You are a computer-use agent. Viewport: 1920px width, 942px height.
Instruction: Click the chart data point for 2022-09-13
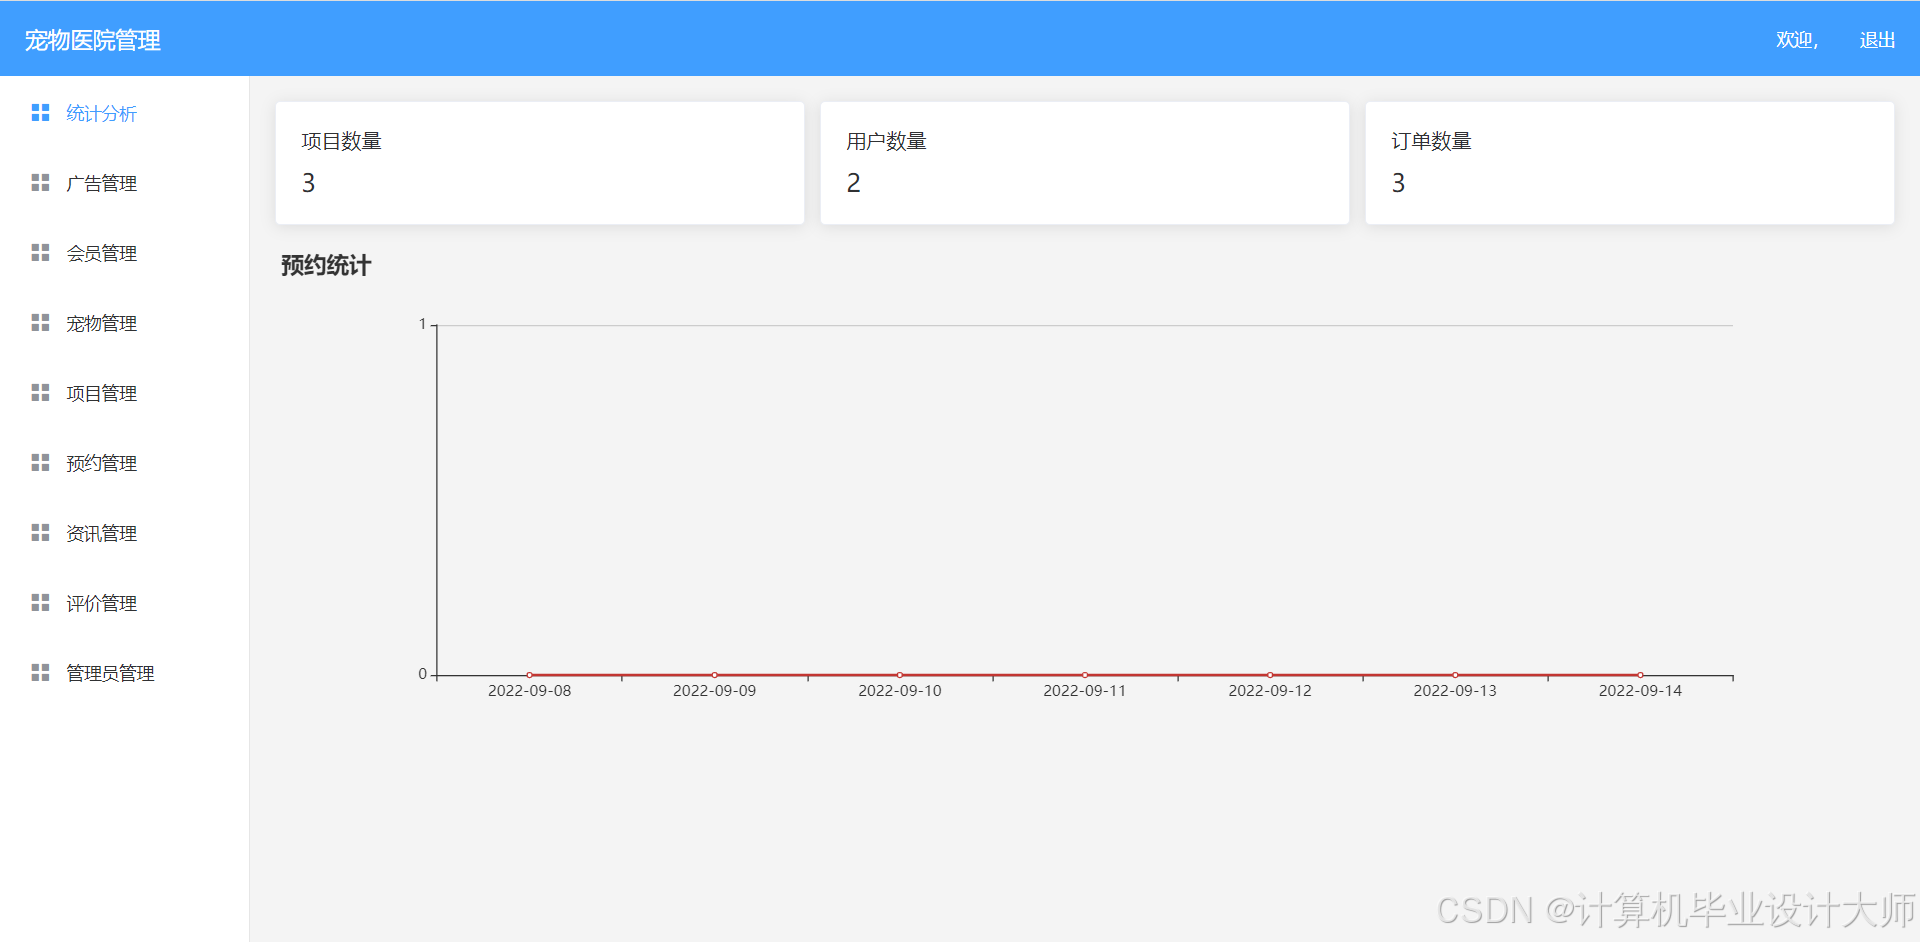click(1455, 675)
